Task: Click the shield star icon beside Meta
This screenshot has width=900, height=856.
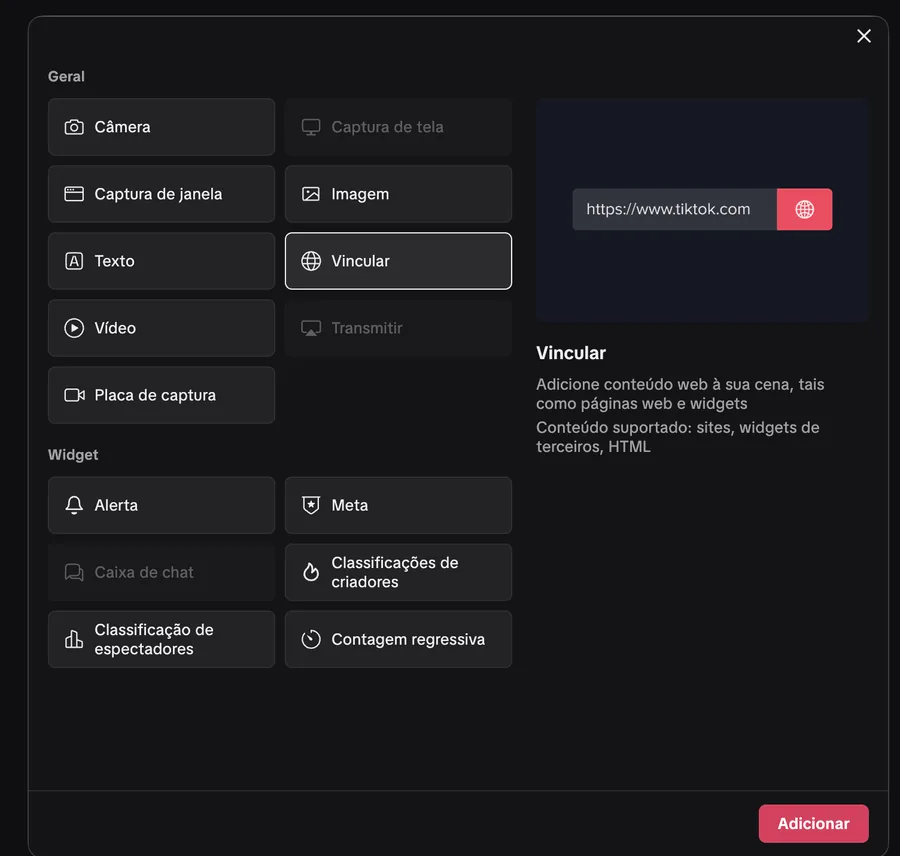Action: (311, 505)
